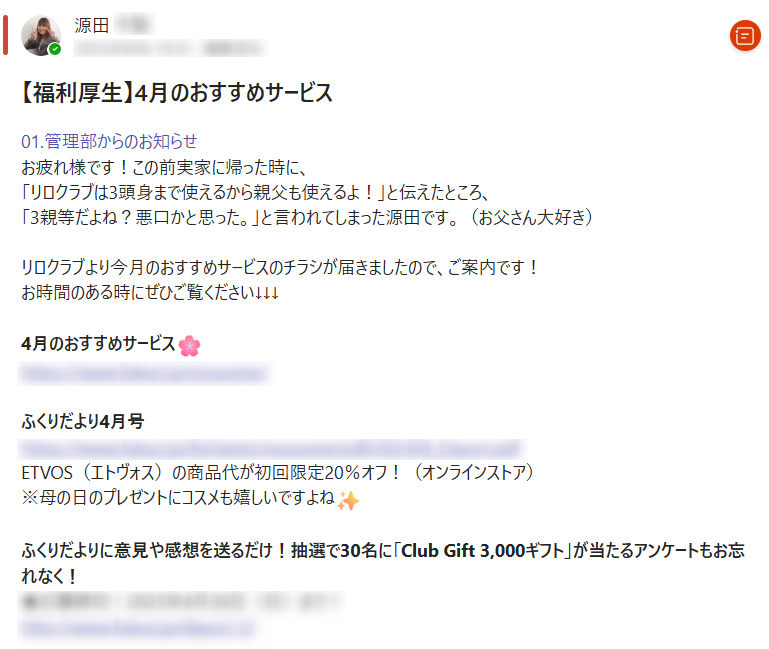Click the ETVOS discount line text

[x=278, y=473]
